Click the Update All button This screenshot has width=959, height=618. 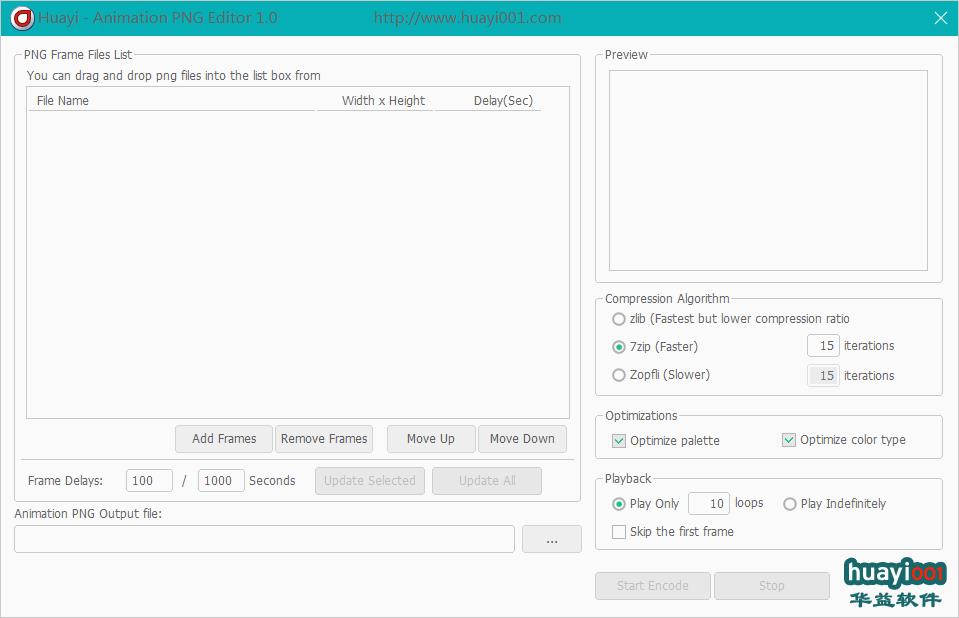point(487,481)
